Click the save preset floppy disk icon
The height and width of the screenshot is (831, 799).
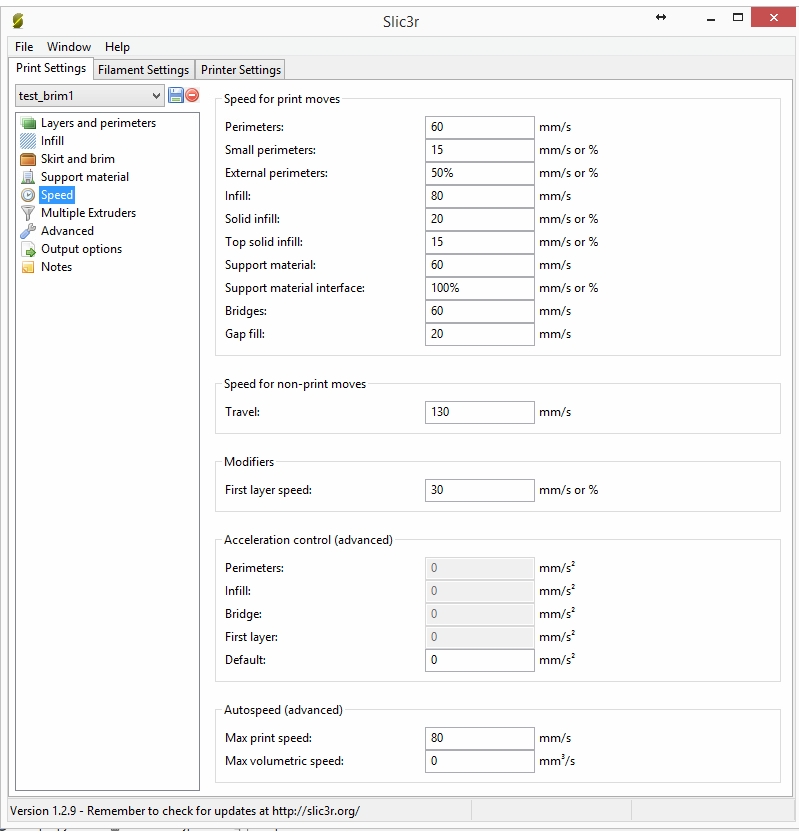[176, 95]
